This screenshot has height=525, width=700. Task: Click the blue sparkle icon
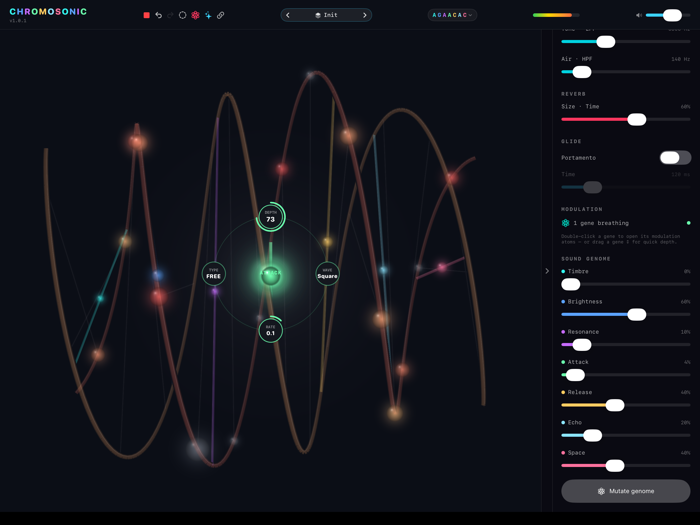[208, 15]
